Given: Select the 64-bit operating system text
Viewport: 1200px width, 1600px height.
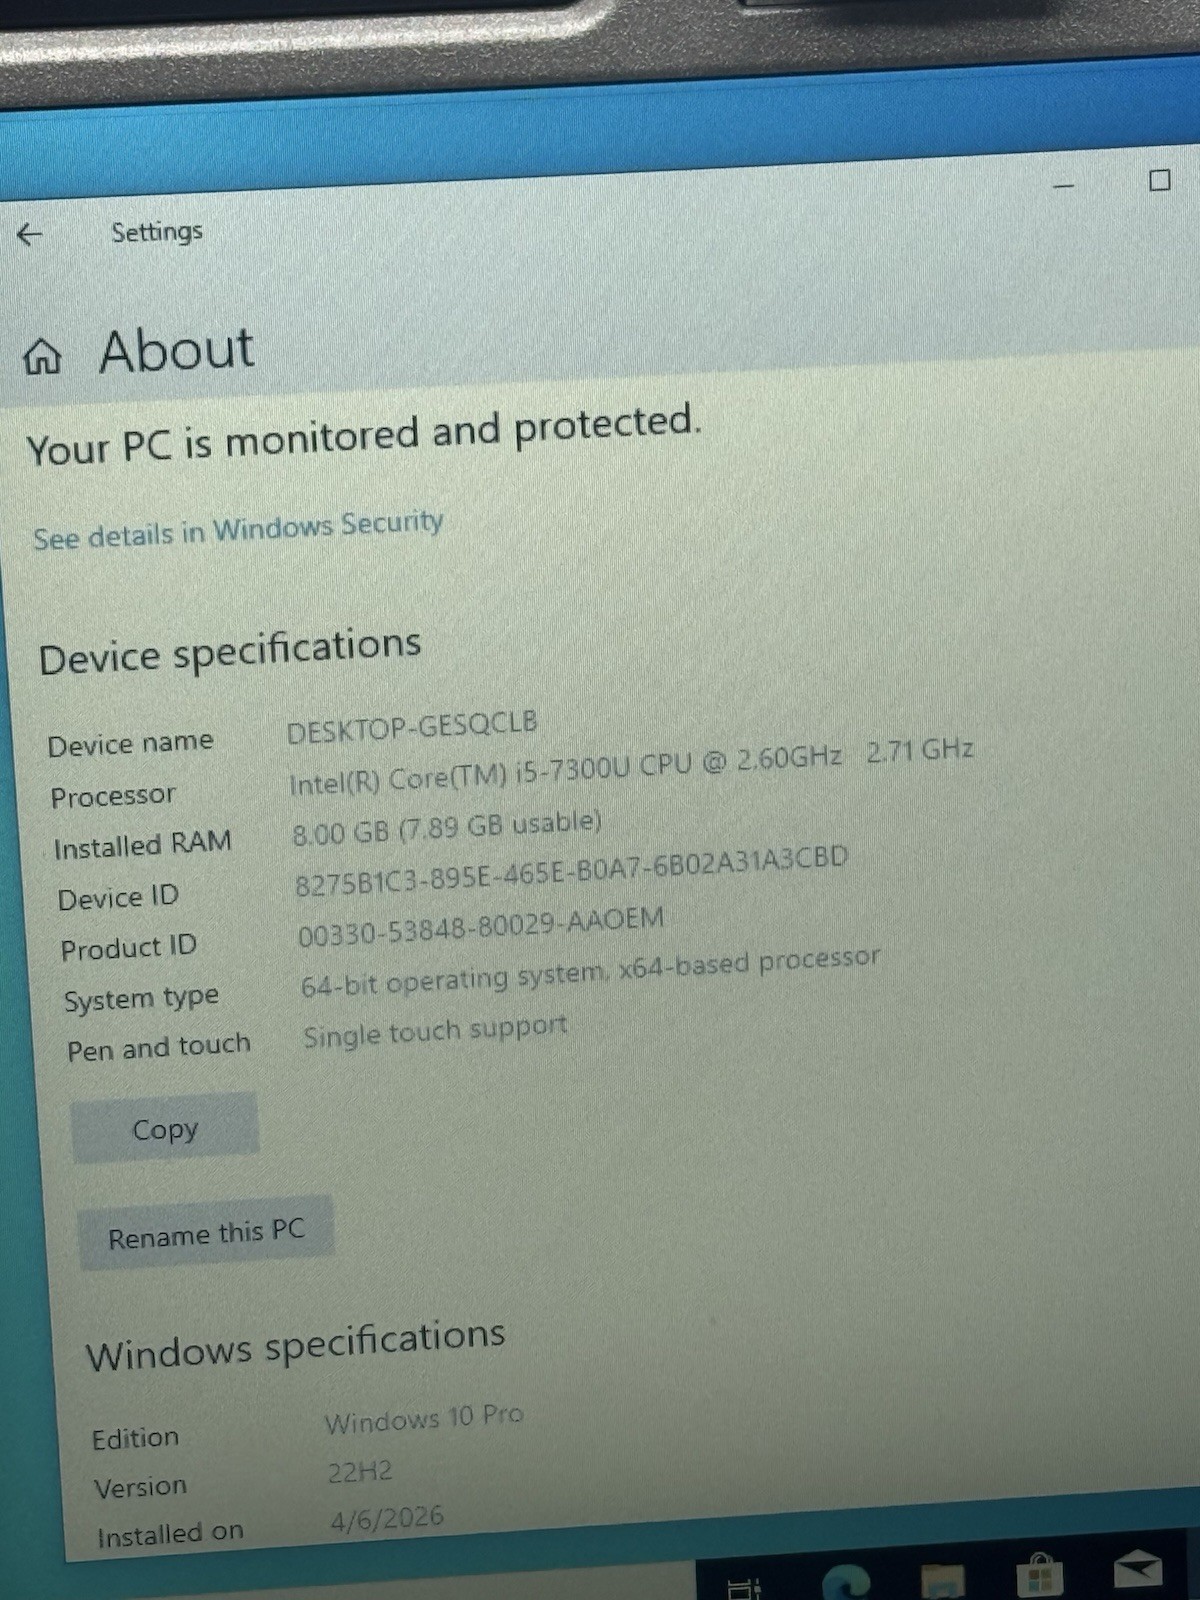Looking at the screenshot, I should point(590,972).
